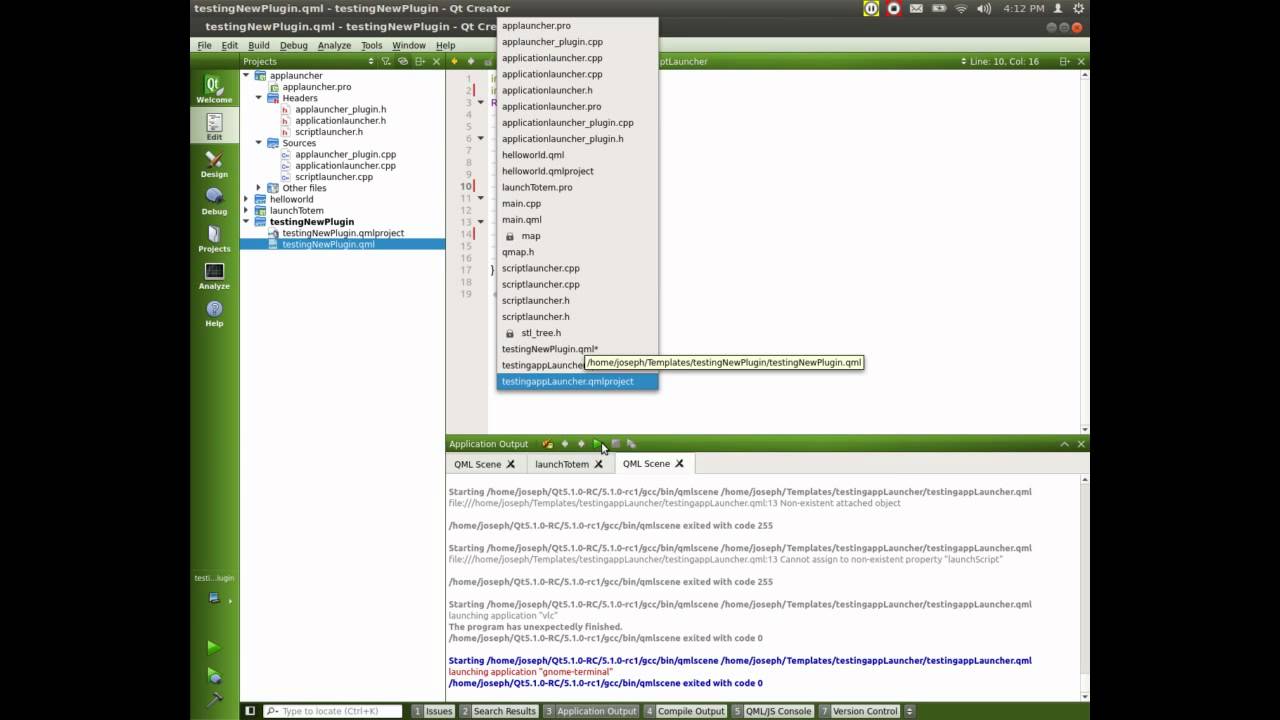Select testingappLauncher.qmlproject in dropdown list
The width and height of the screenshot is (1280, 720).
click(577, 381)
